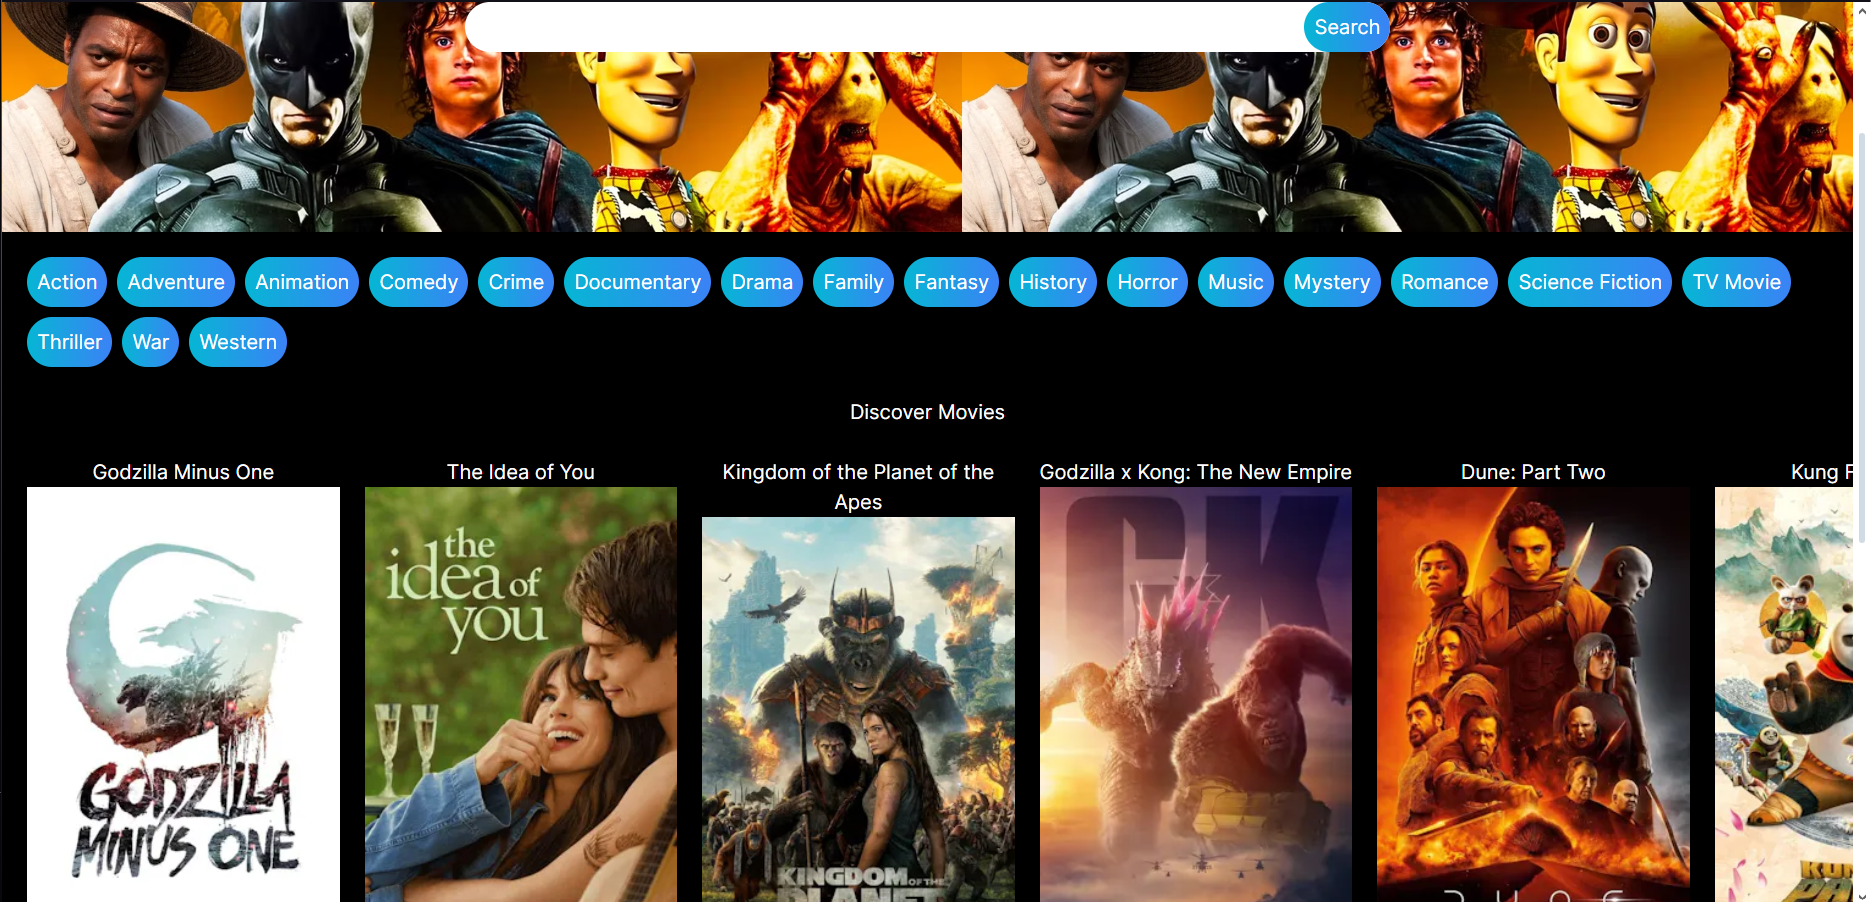Image resolution: width=1871 pixels, height=902 pixels.
Task: Select the Adventure genre tag
Action: click(176, 282)
